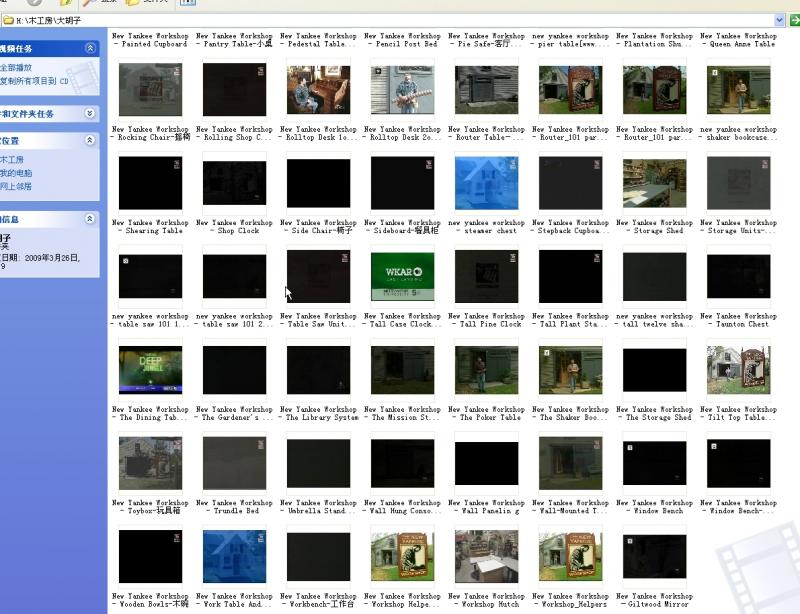Click the 'Plantation Shu...' file name

(x=654, y=40)
